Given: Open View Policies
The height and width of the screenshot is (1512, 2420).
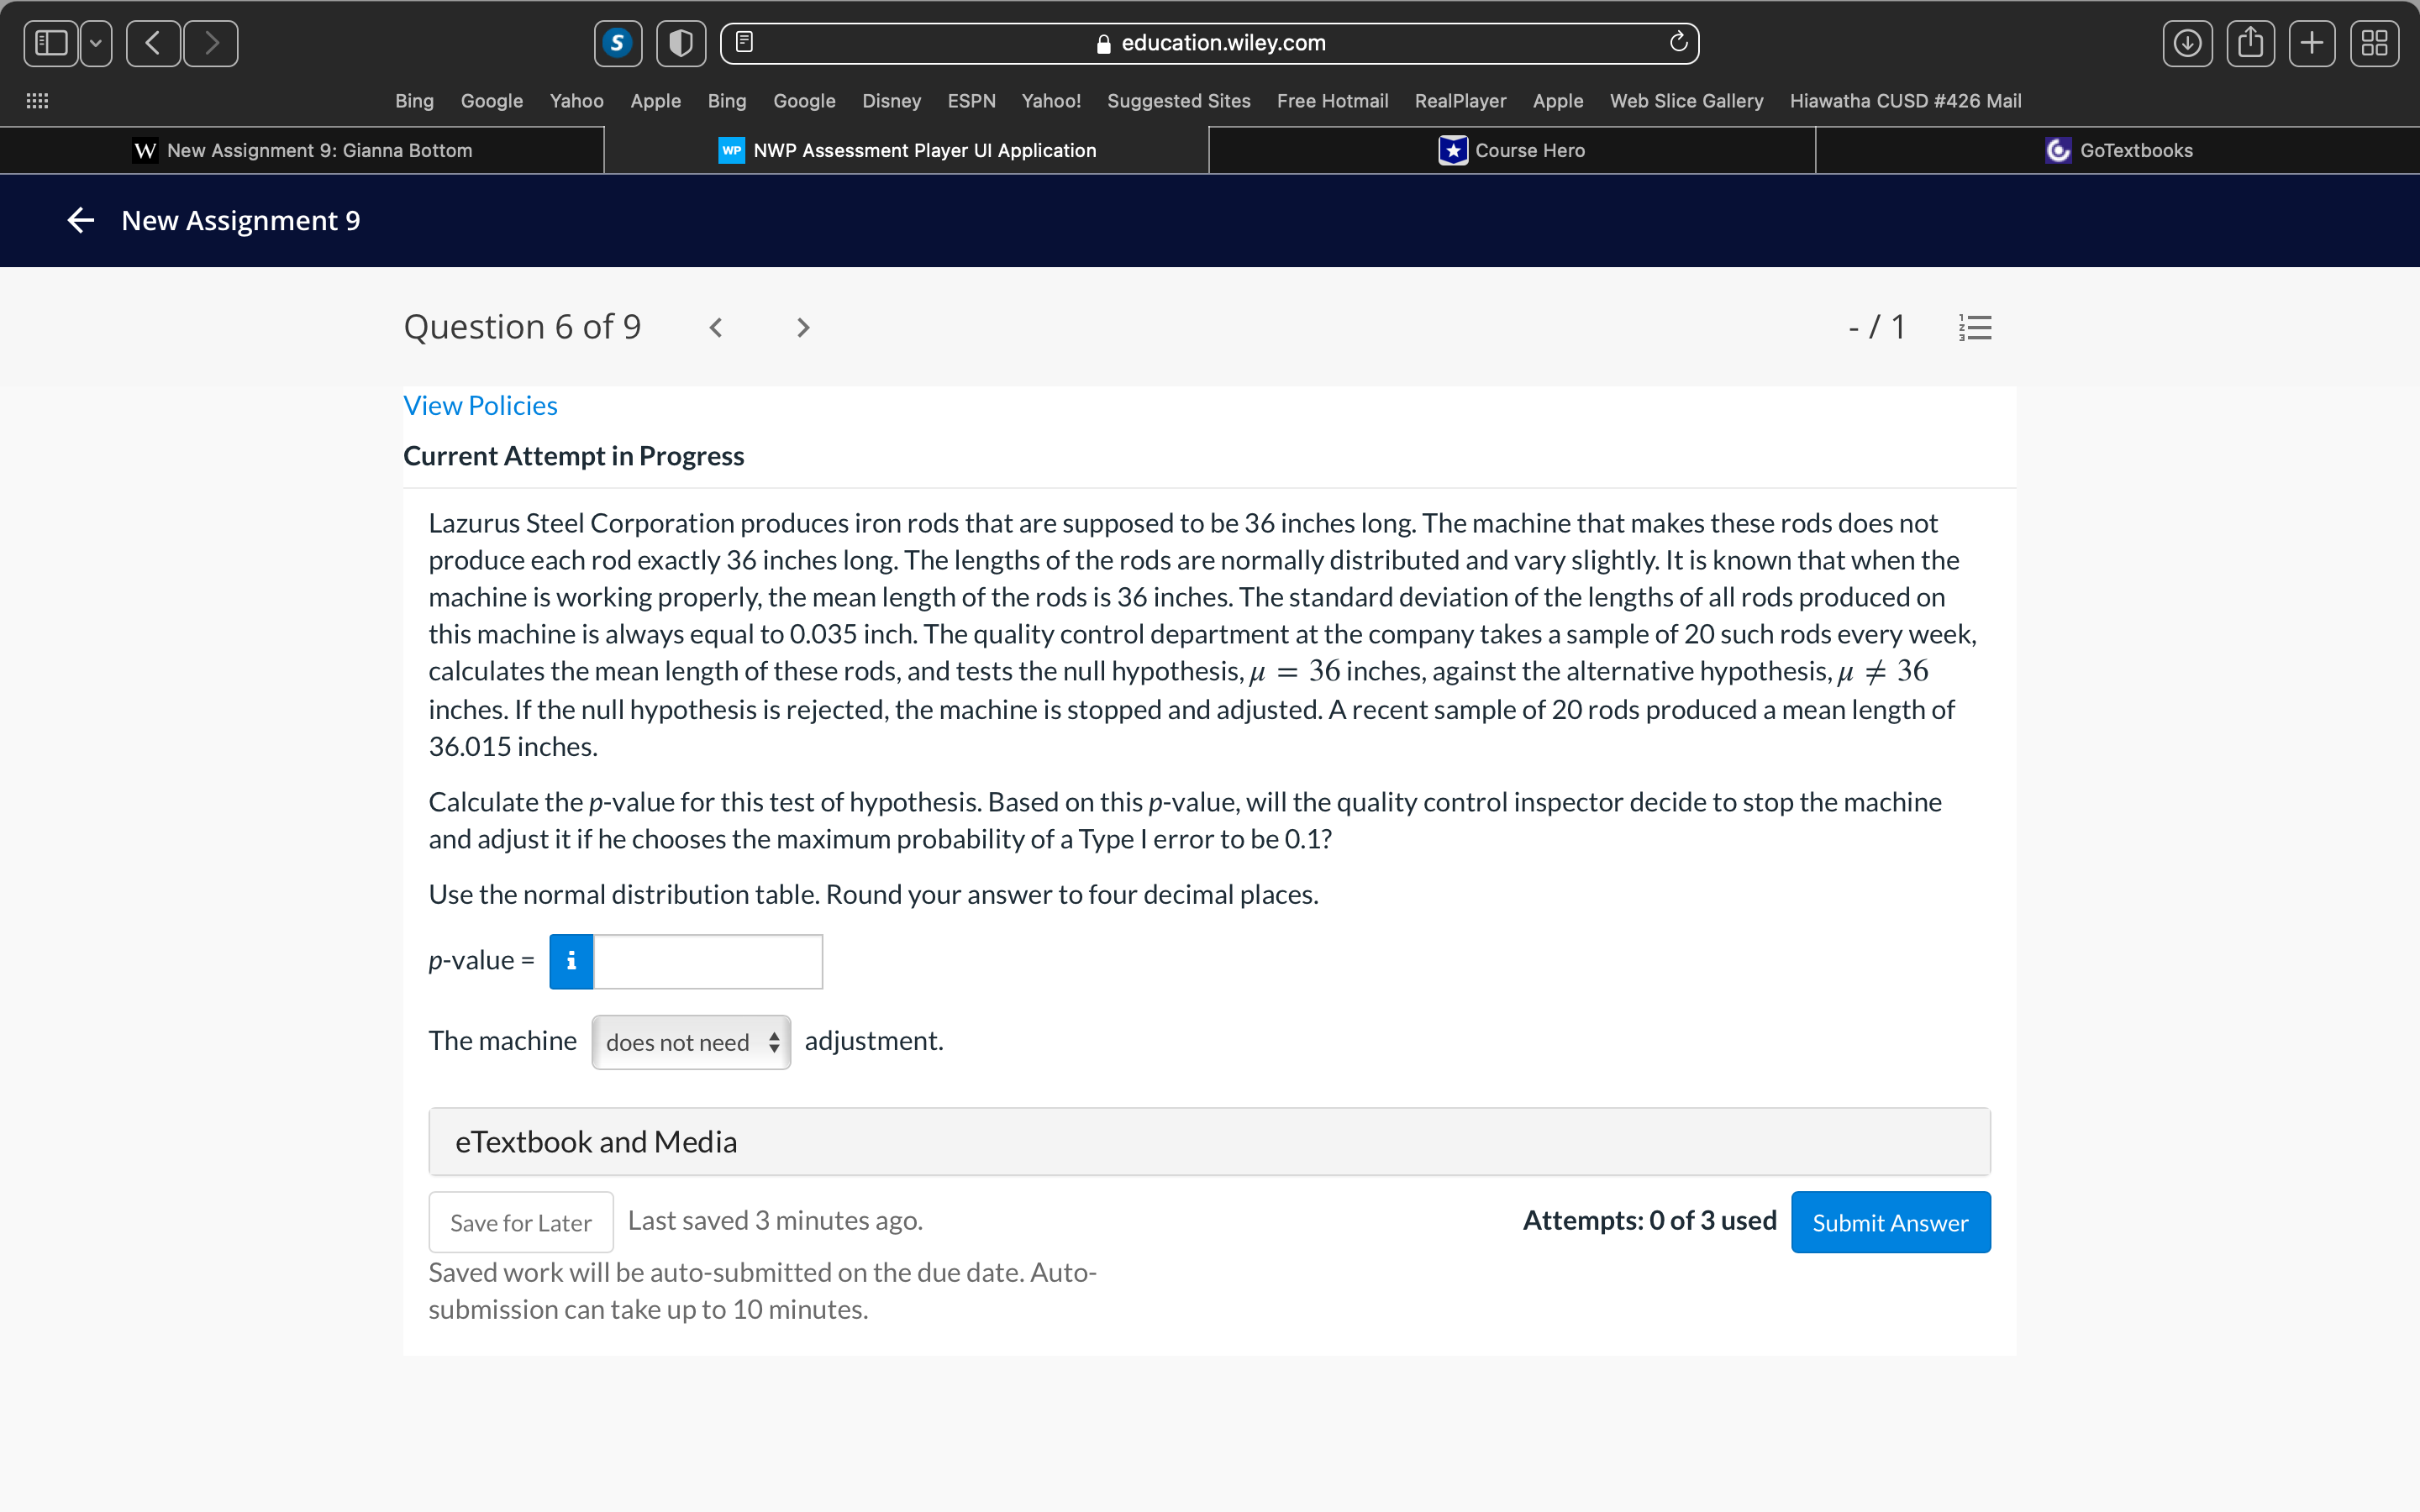Looking at the screenshot, I should coord(480,405).
